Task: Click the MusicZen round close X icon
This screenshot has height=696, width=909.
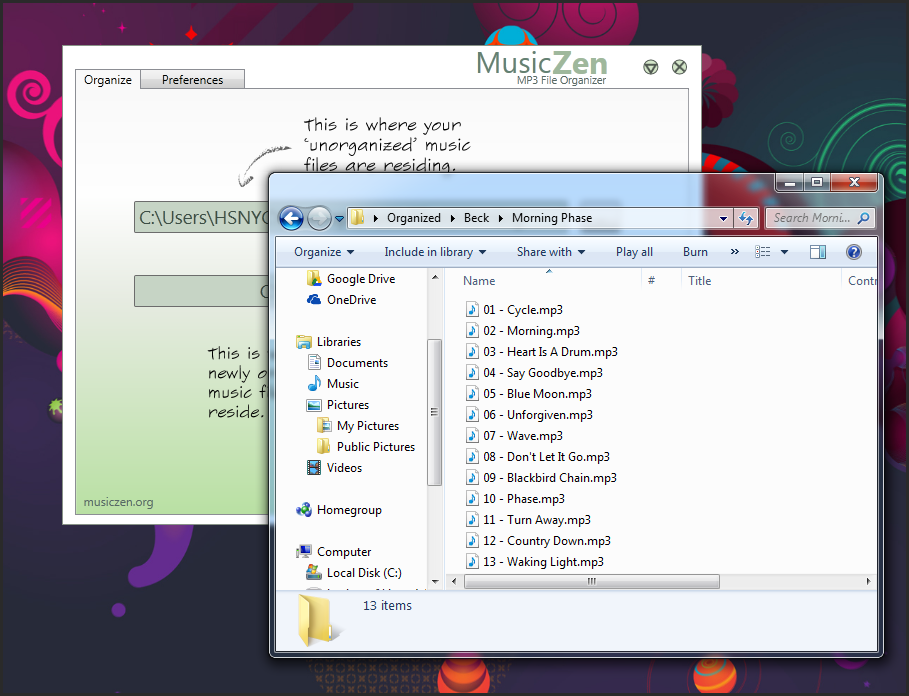Action: [x=679, y=67]
